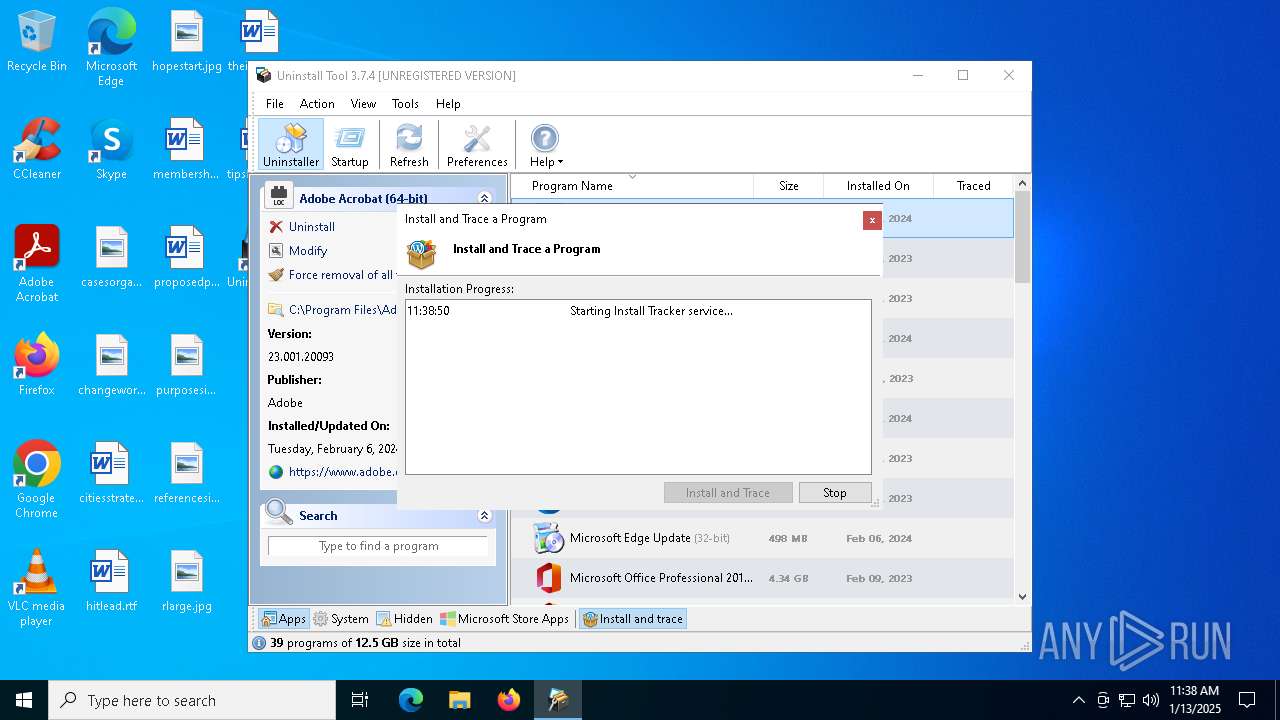Open the Help menu in menu bar
The width and height of the screenshot is (1280, 720).
click(448, 104)
